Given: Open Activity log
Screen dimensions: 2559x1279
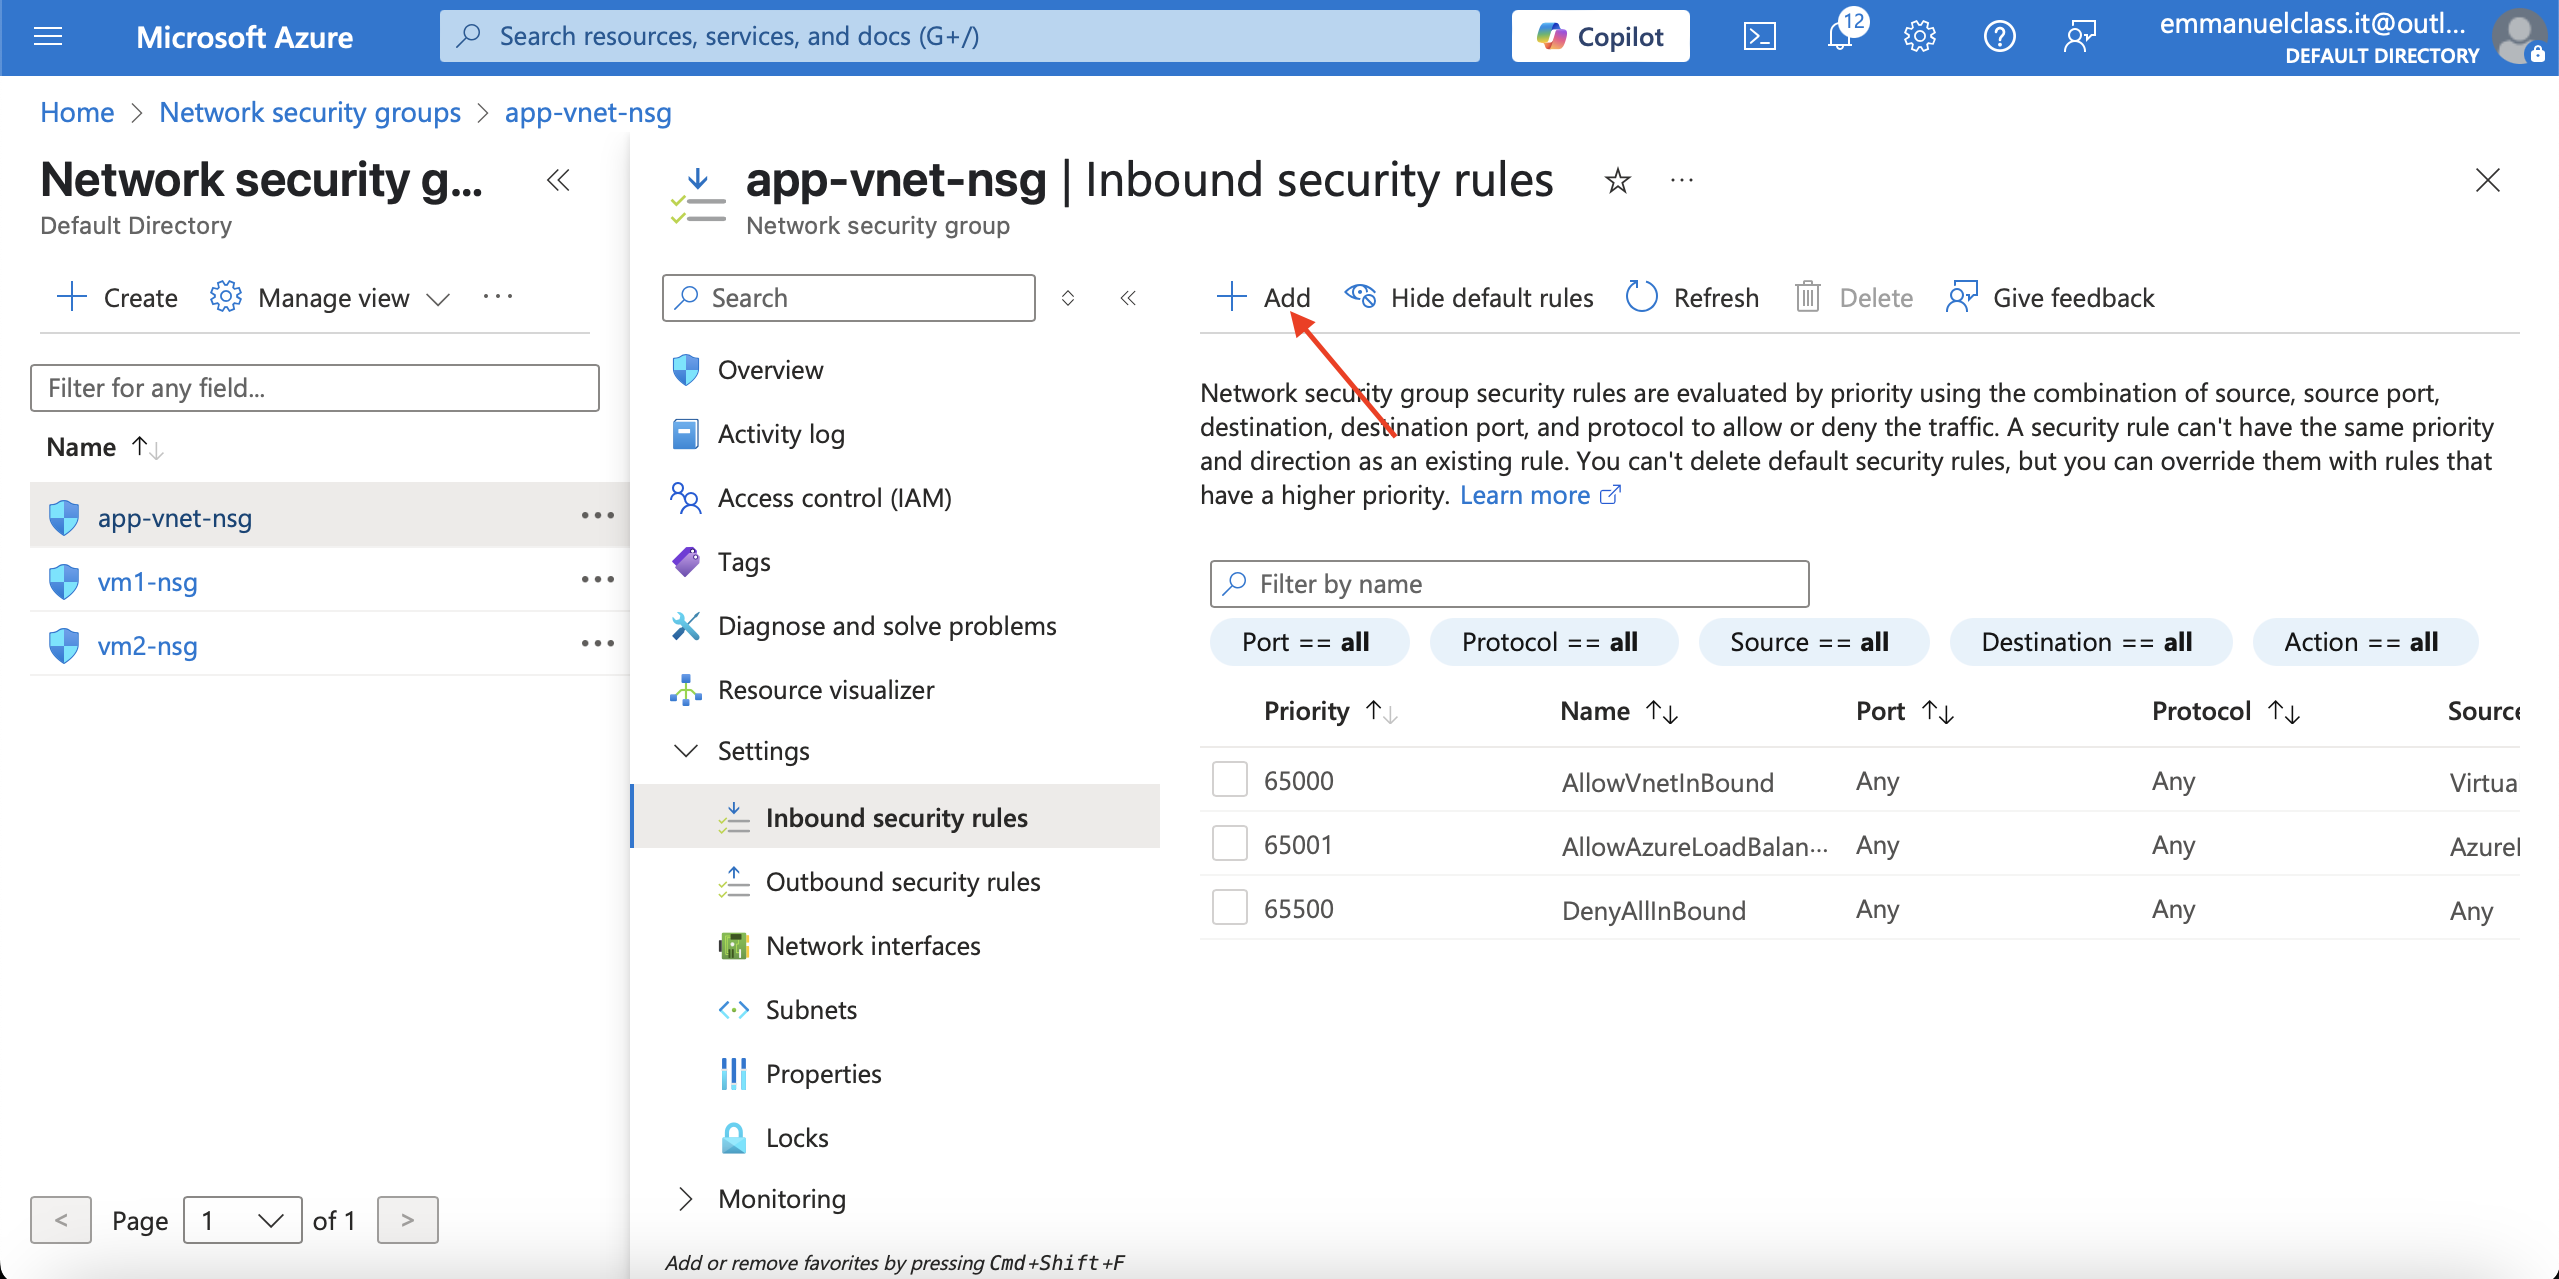Looking at the screenshot, I should point(781,434).
